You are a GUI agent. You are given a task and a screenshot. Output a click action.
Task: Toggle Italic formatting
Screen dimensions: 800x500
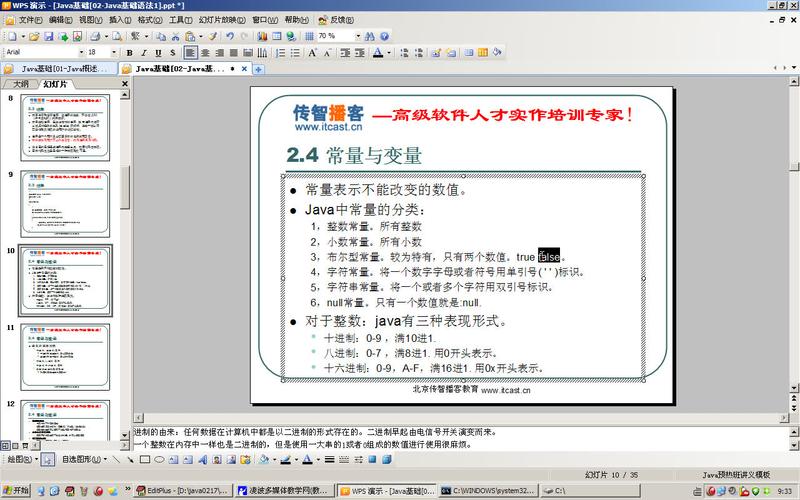coord(144,52)
